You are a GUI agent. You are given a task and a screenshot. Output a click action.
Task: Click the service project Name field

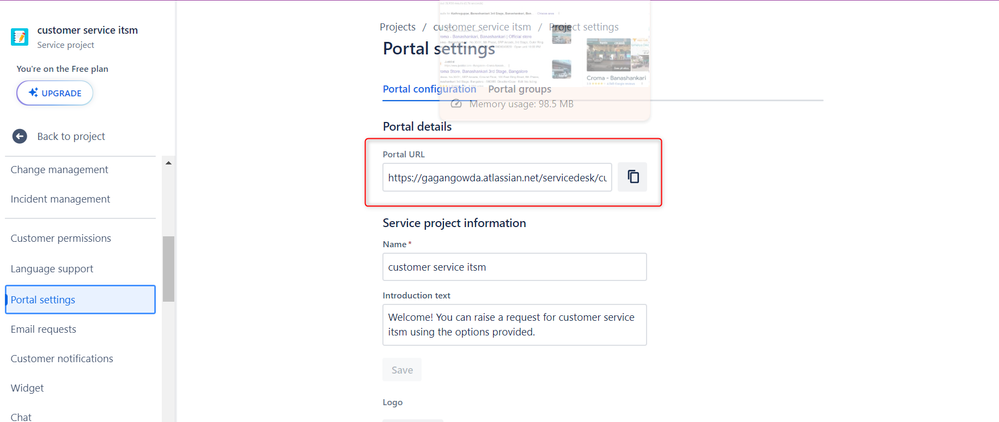point(515,267)
